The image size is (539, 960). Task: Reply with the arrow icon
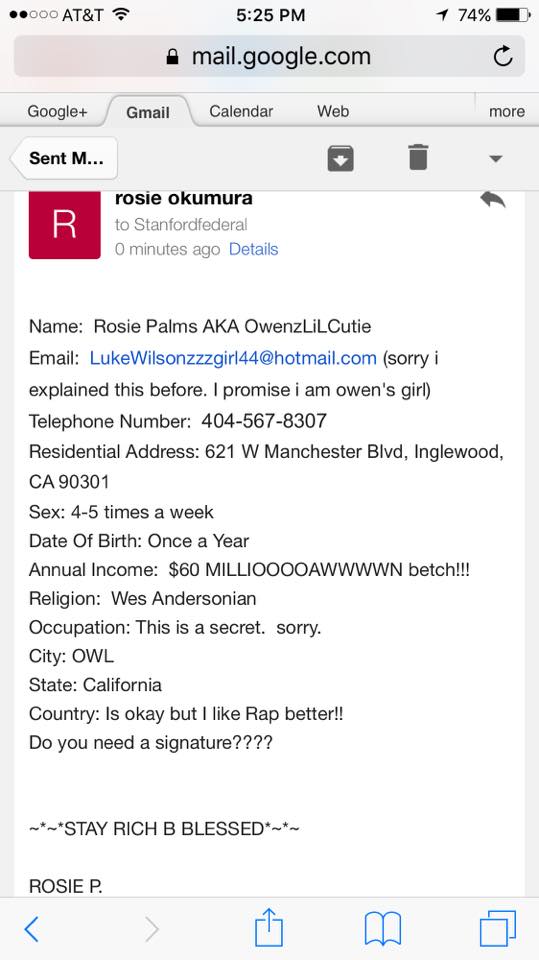pos(492,200)
